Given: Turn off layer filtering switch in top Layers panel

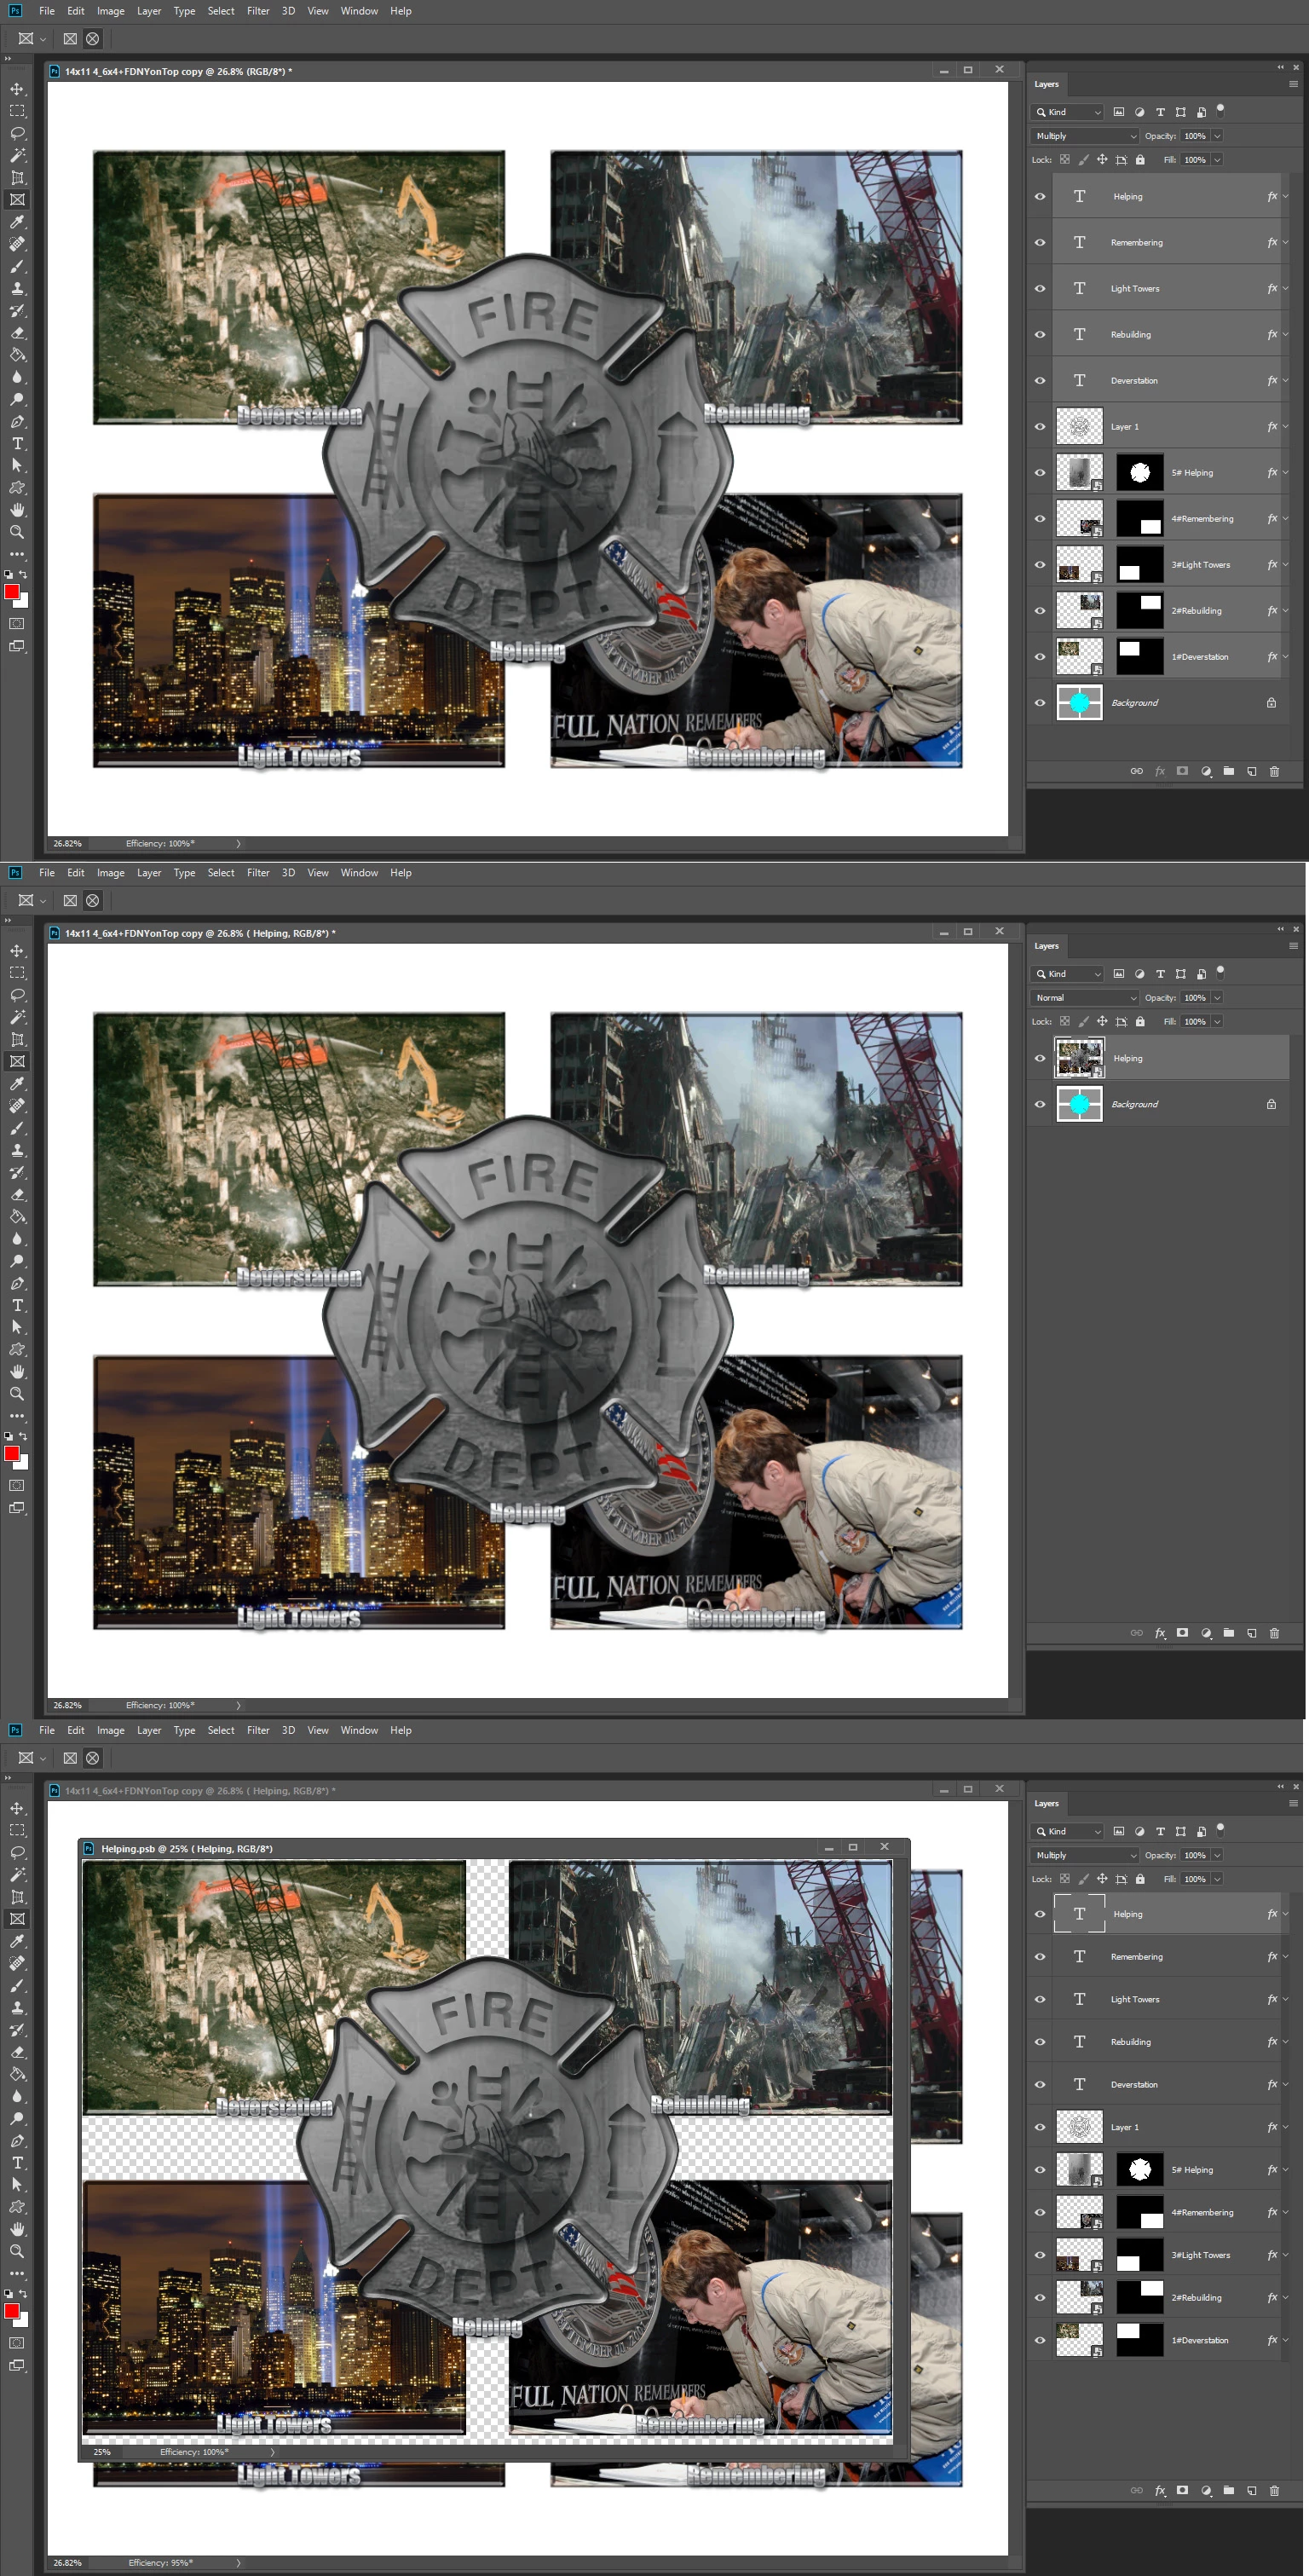Looking at the screenshot, I should pyautogui.click(x=1220, y=111).
